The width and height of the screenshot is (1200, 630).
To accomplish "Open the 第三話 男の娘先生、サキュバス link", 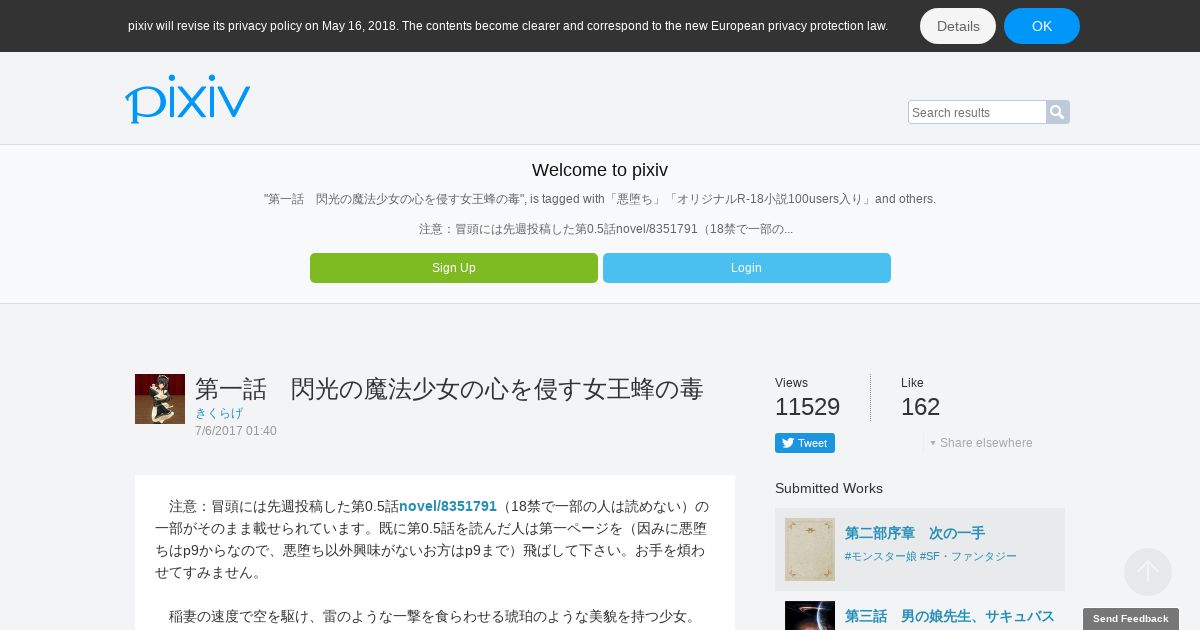I will (x=950, y=616).
